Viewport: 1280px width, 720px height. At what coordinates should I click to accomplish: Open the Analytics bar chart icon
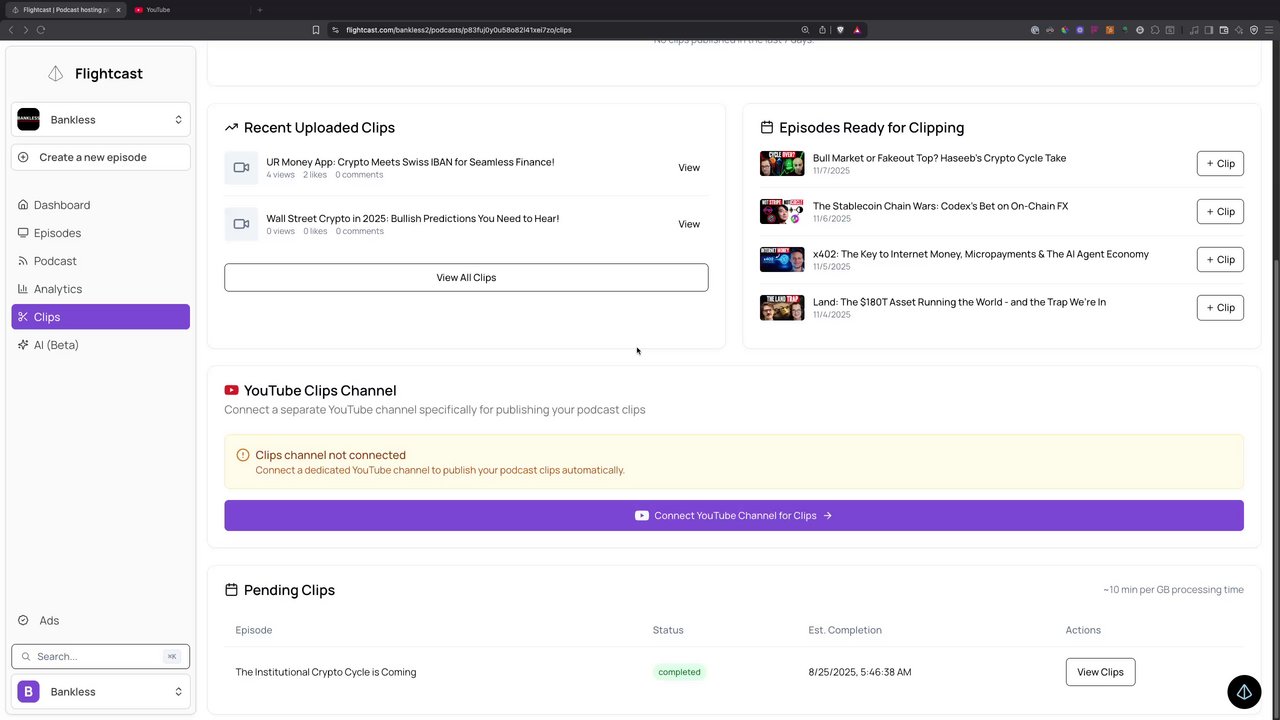23,289
